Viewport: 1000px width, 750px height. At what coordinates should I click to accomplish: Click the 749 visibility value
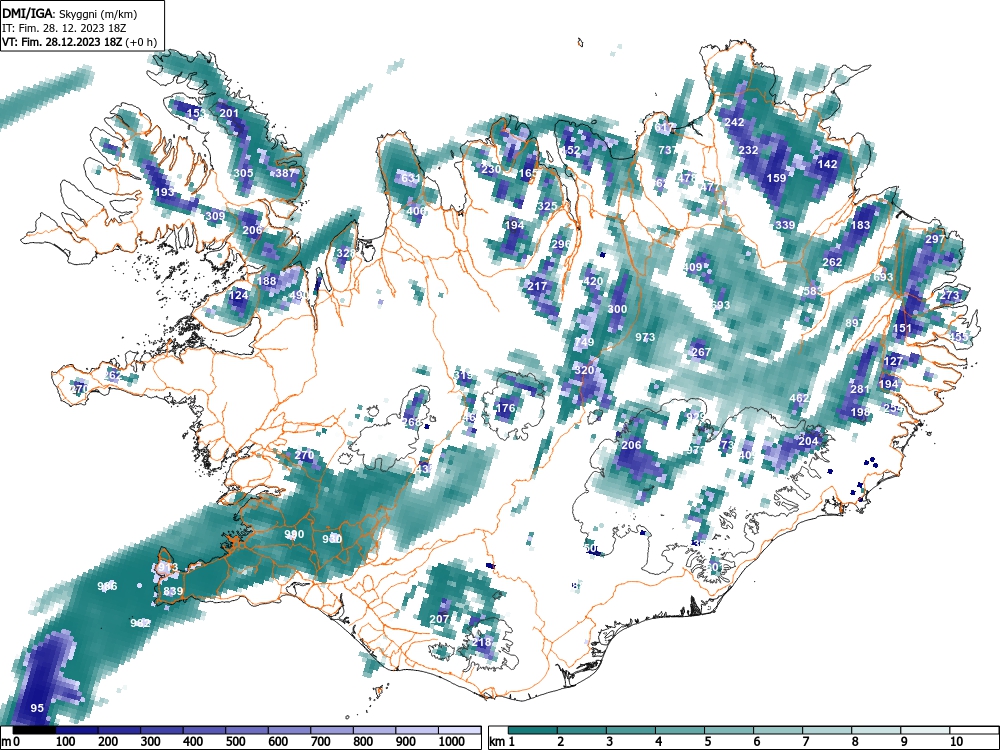coord(584,342)
